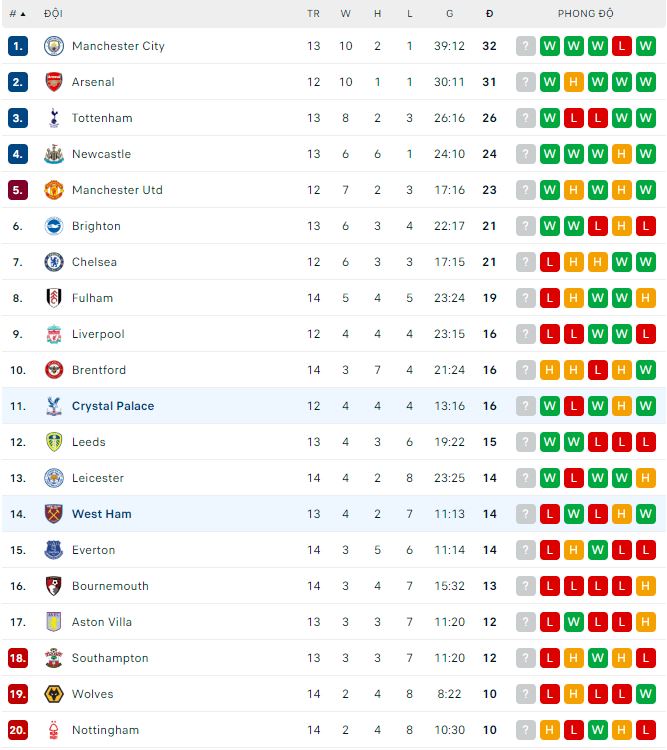Open the Crystal Palace team link
The height and width of the screenshot is (750, 667).
(x=113, y=406)
